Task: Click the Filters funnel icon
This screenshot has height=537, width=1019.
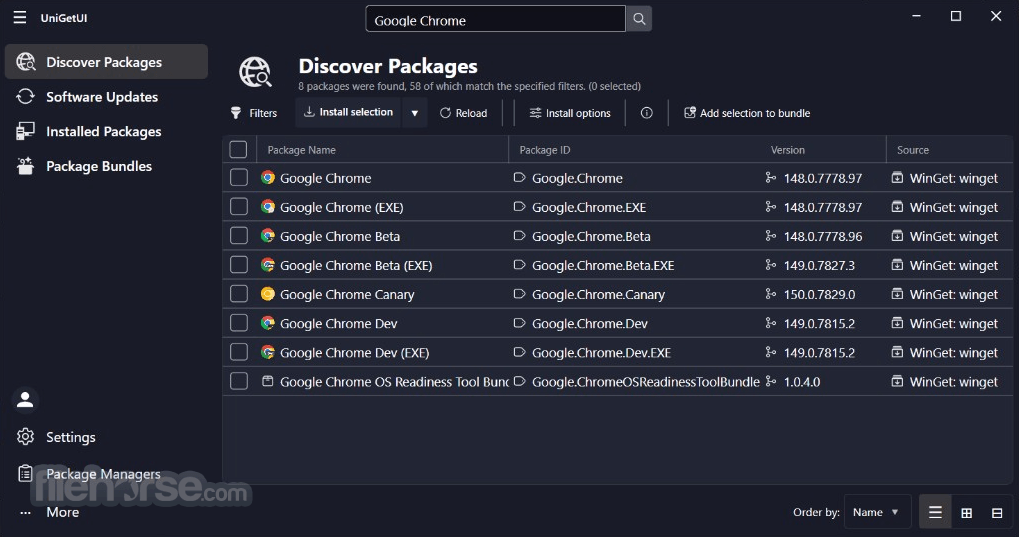Action: pyautogui.click(x=236, y=112)
